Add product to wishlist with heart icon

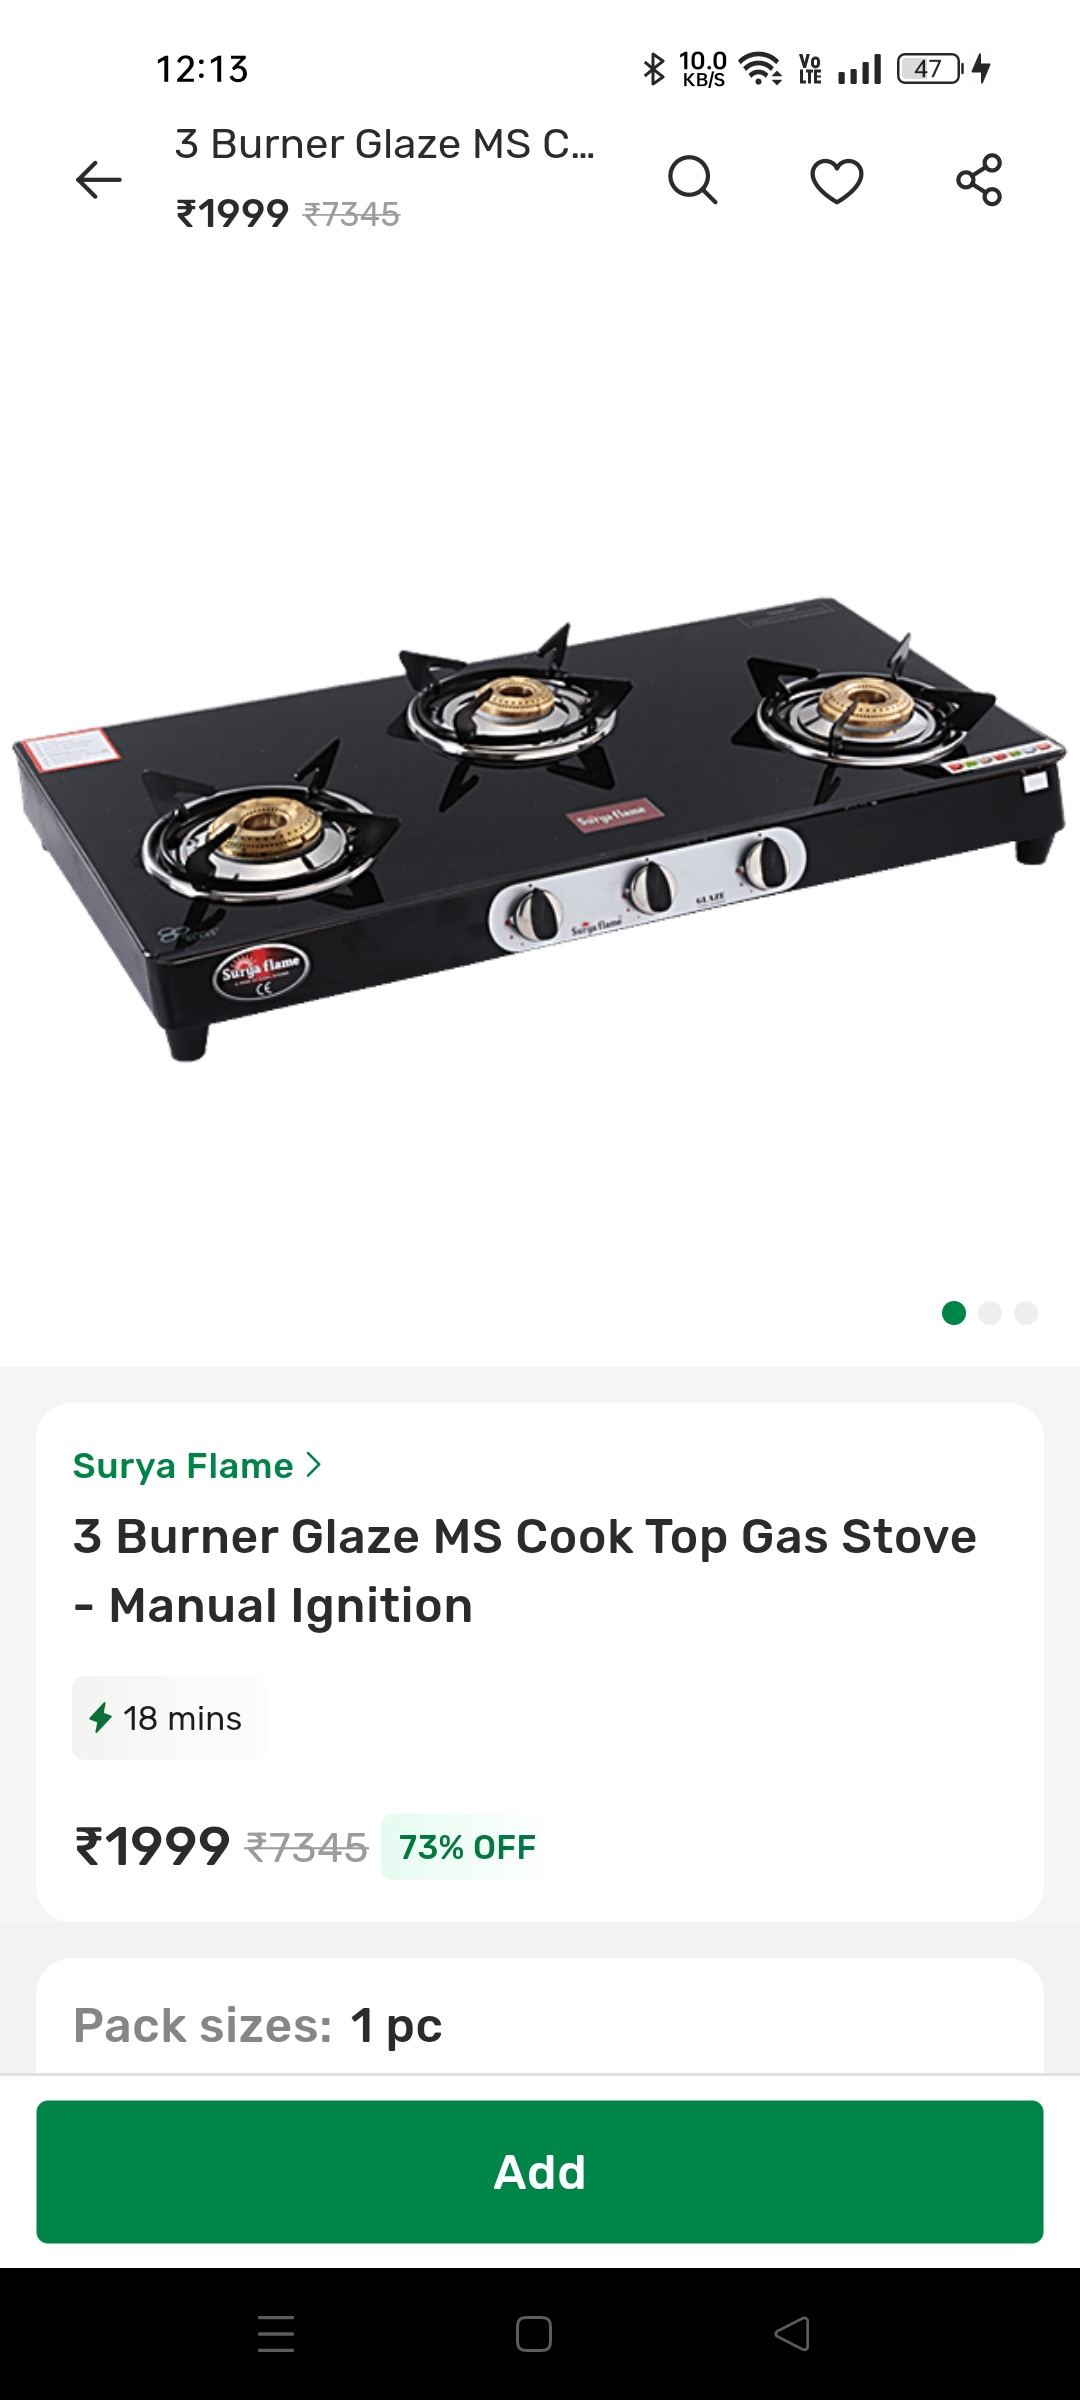(x=836, y=180)
